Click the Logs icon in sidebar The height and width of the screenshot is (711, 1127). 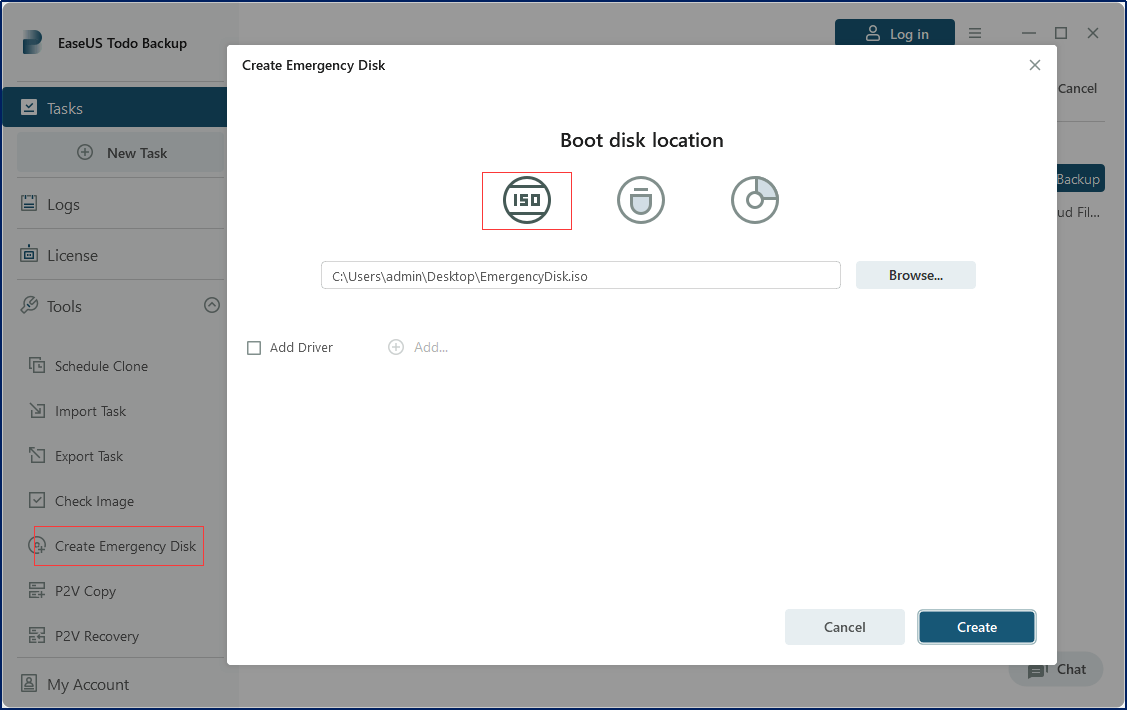click(x=29, y=203)
